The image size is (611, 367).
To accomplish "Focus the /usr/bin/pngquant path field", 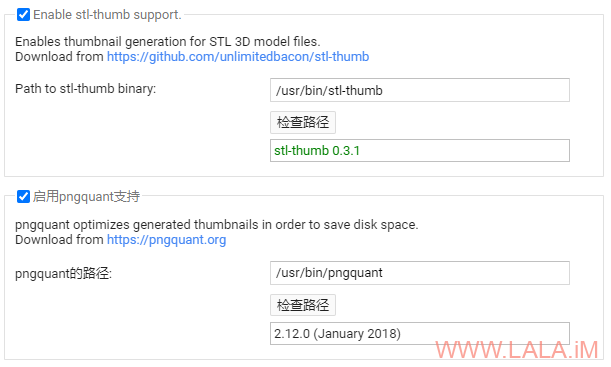I will [x=420, y=273].
